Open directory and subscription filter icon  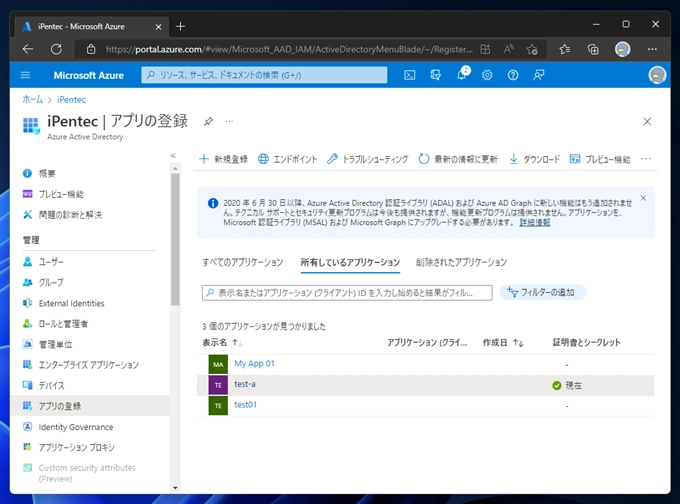(x=436, y=75)
